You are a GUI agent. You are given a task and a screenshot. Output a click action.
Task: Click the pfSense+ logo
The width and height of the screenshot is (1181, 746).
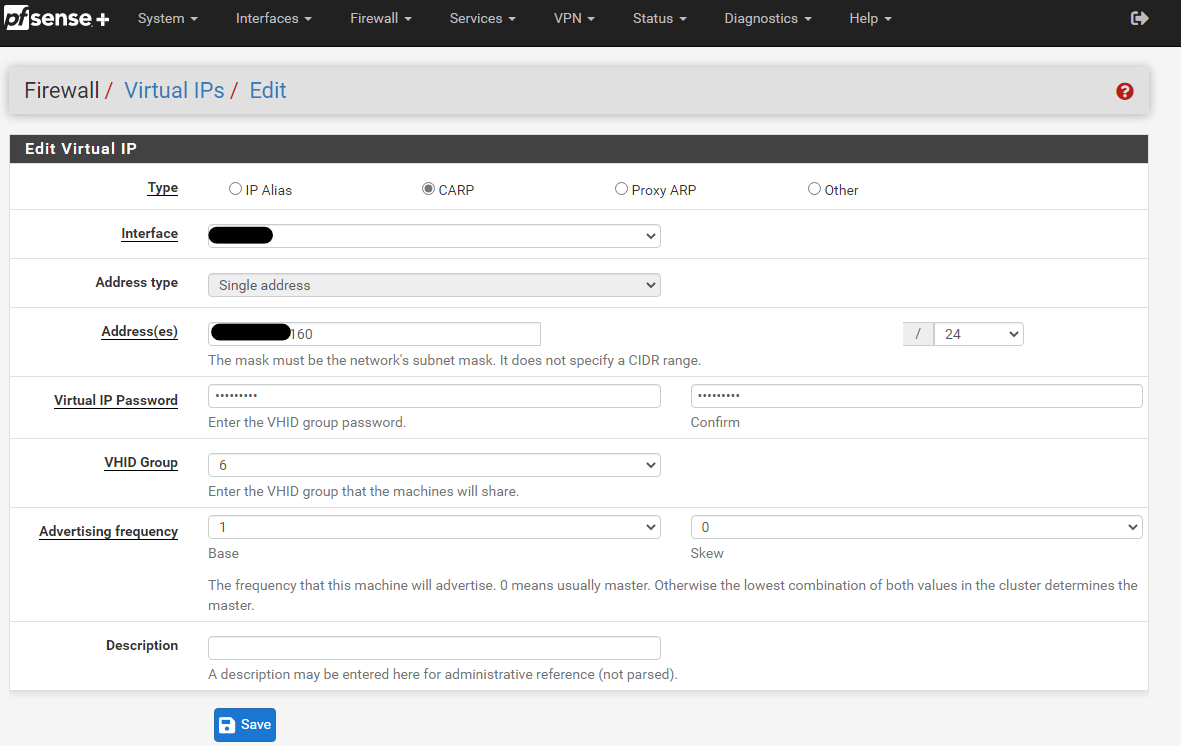57,18
